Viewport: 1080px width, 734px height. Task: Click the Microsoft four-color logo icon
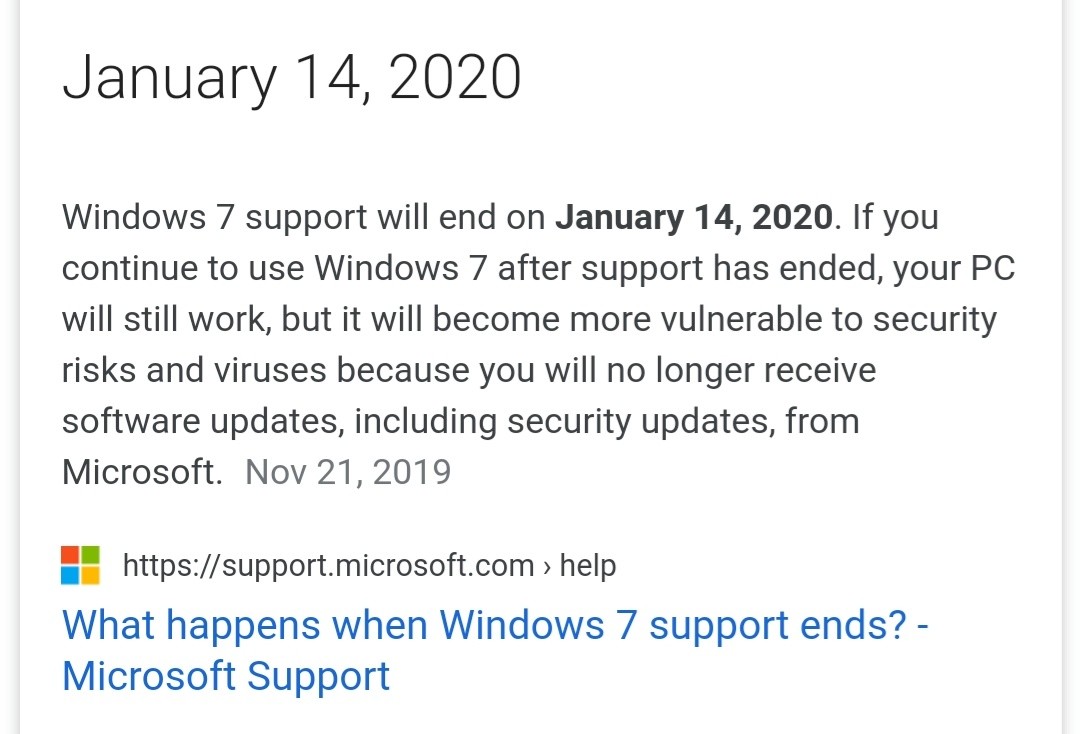coord(80,565)
